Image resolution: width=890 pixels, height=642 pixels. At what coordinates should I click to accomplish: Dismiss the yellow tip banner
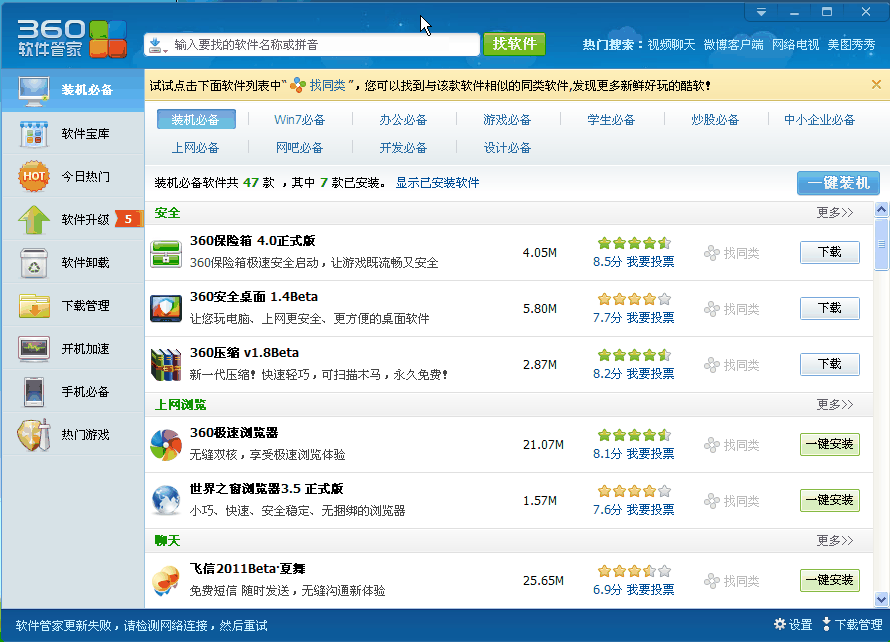(876, 85)
